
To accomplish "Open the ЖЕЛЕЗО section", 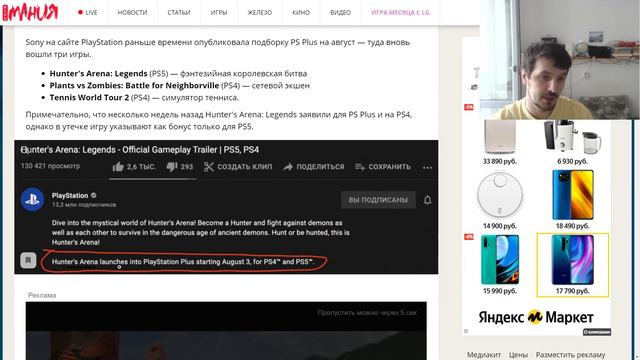I will 260,13.
